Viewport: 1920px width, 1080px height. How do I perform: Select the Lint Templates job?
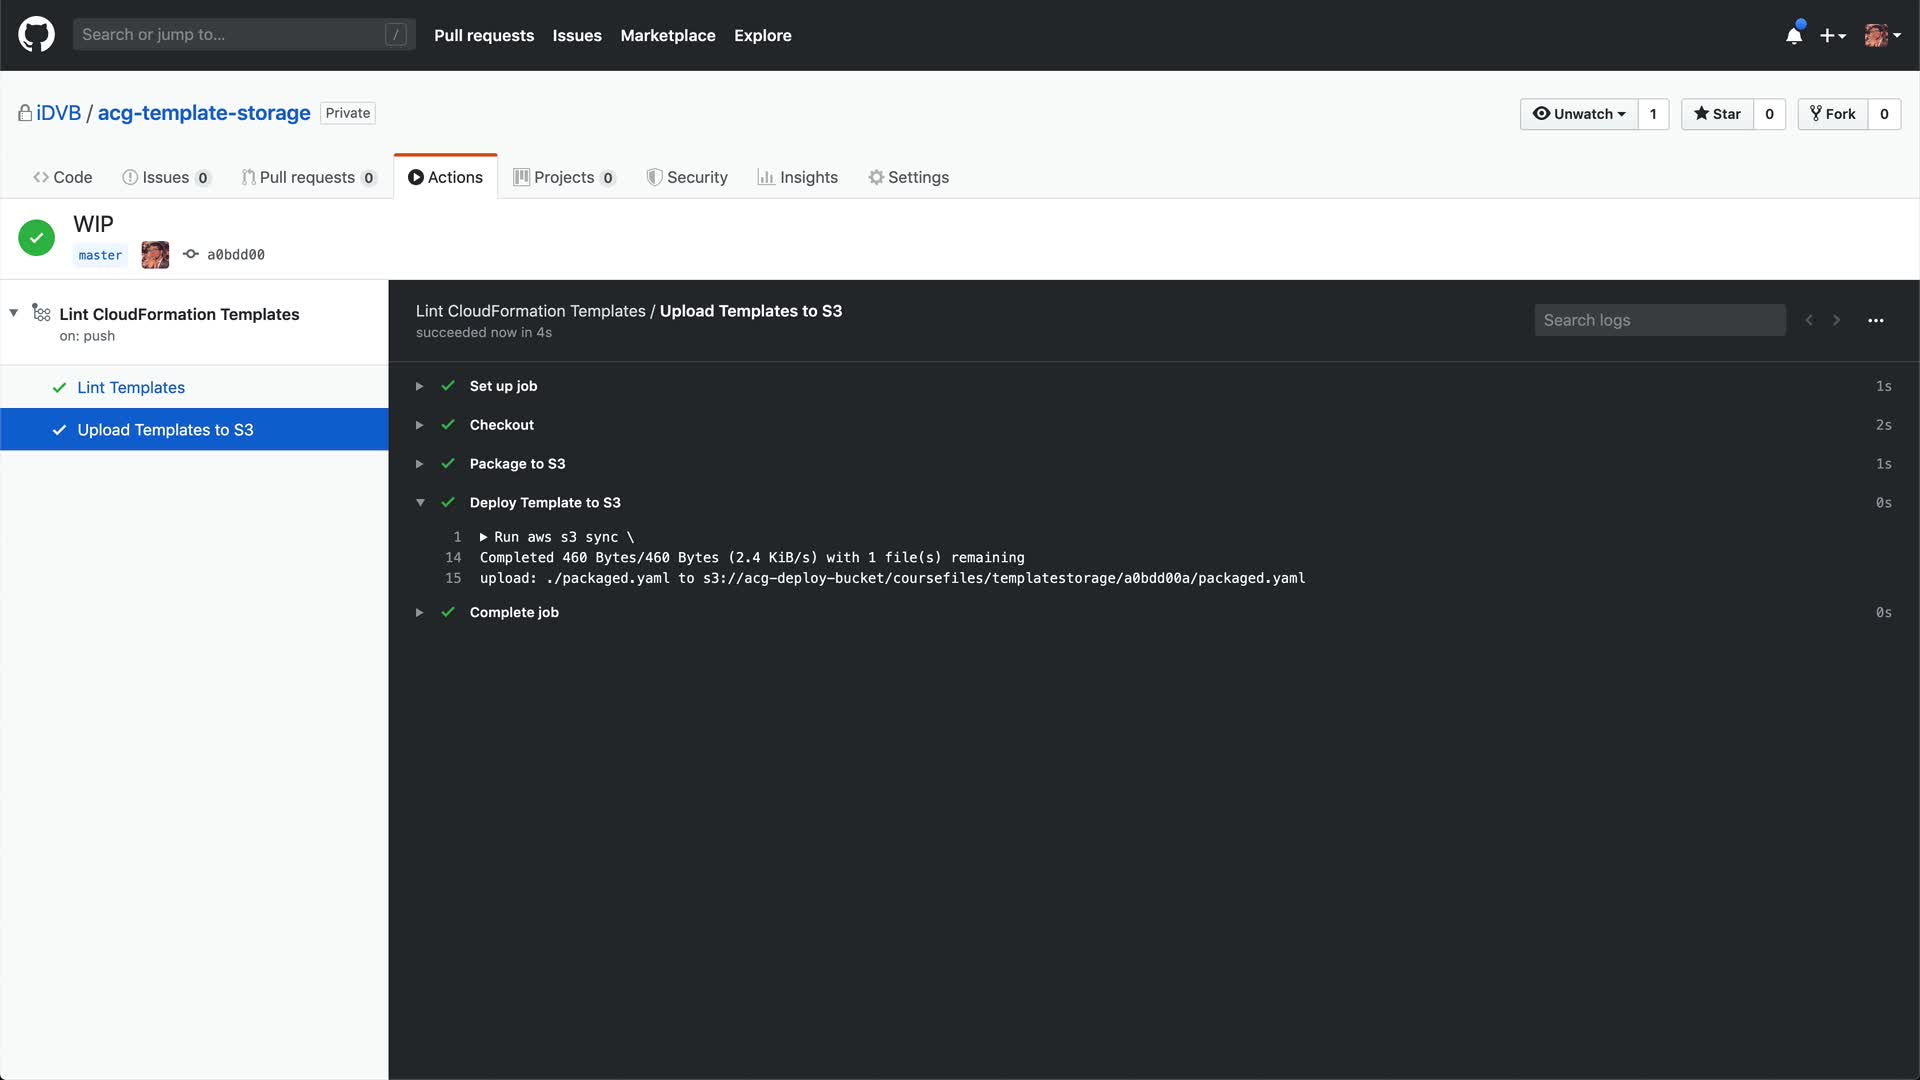click(x=131, y=387)
